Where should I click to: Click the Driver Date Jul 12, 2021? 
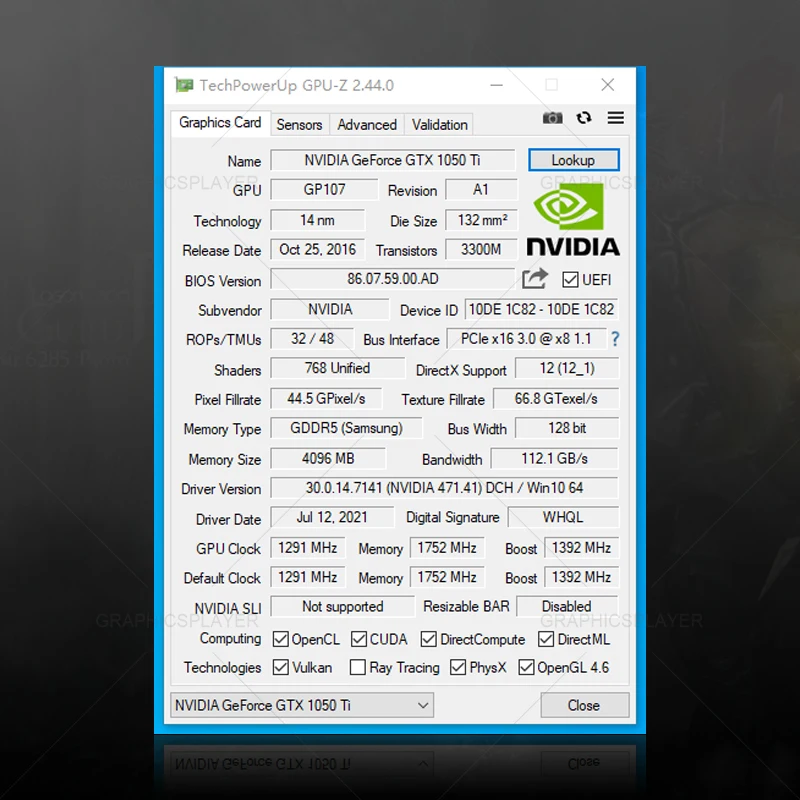(332, 517)
